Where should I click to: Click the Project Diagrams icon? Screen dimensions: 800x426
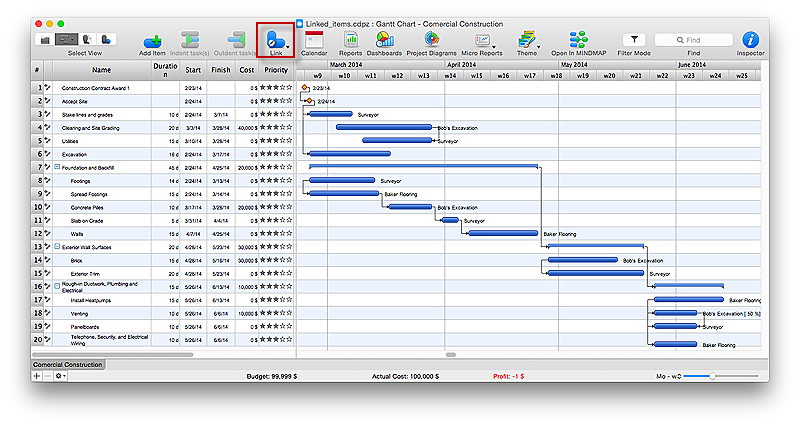(430, 39)
